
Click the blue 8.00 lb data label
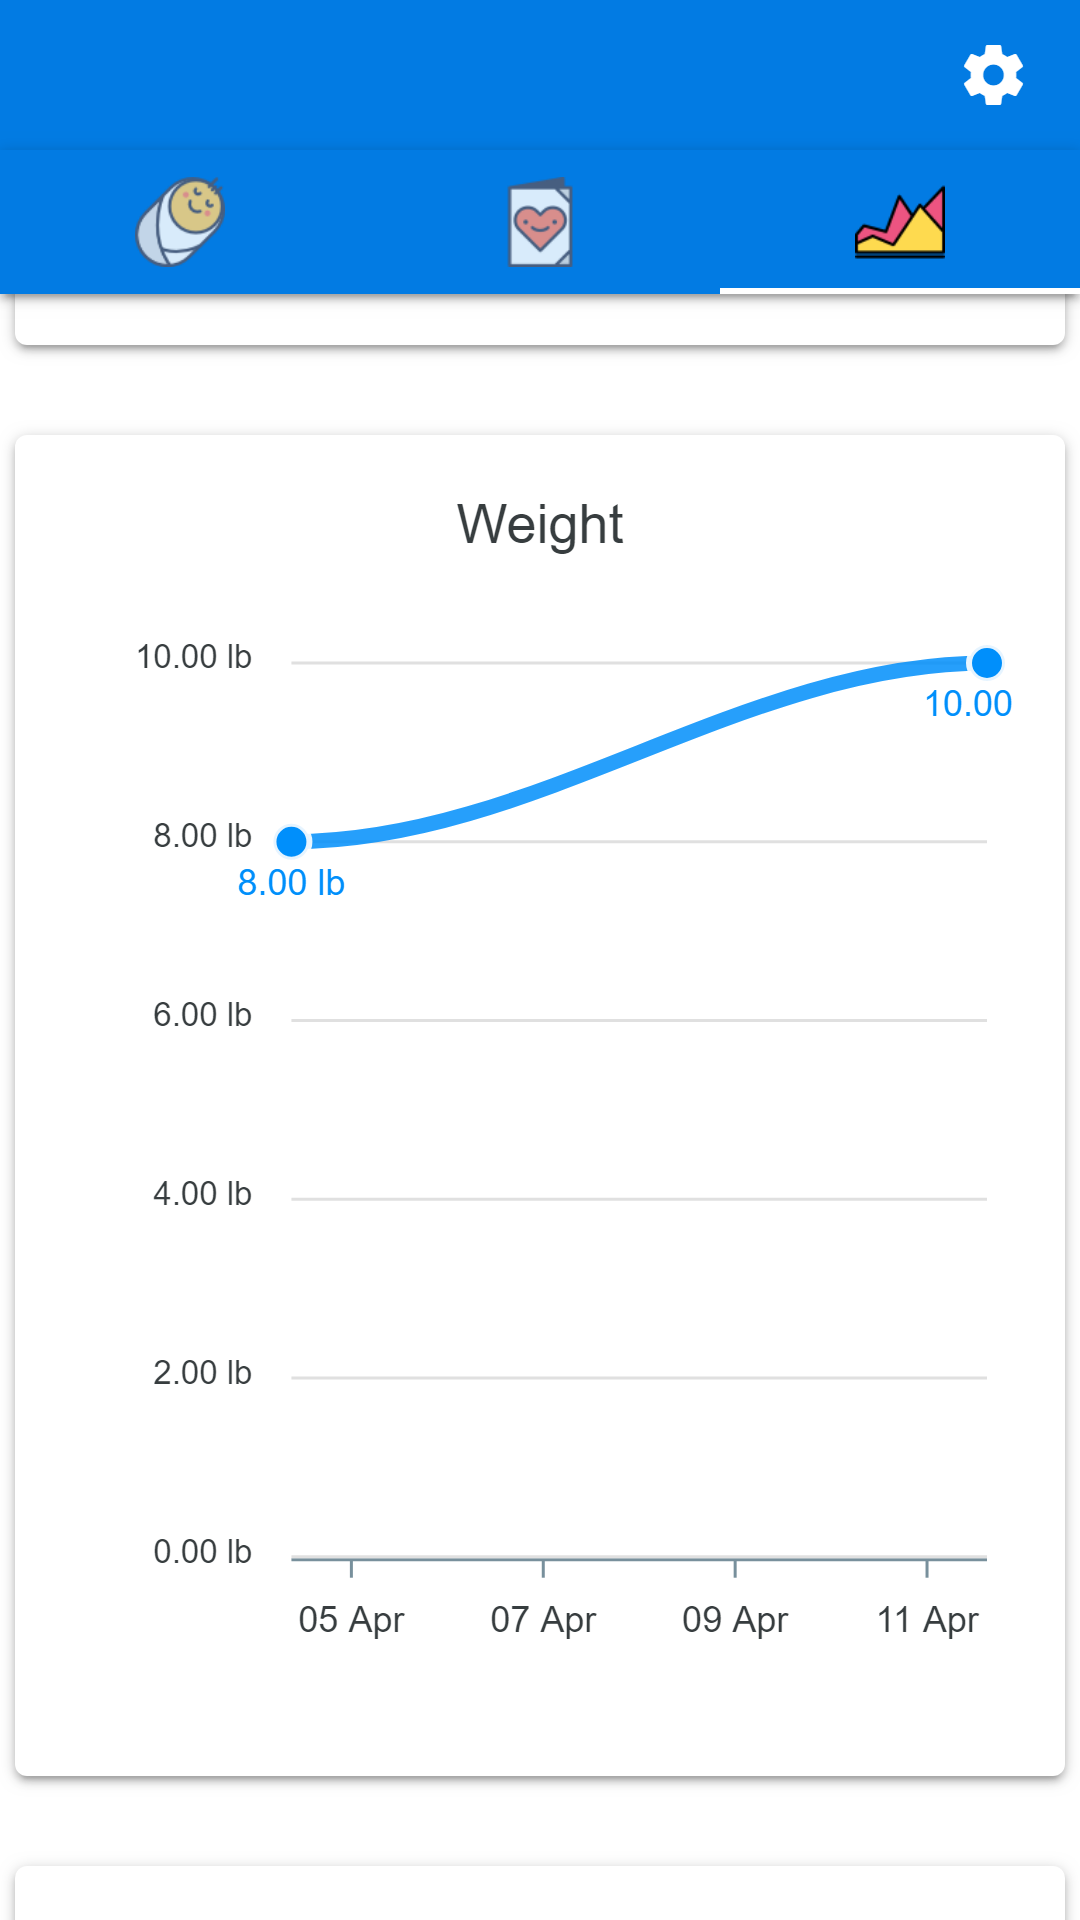(291, 883)
